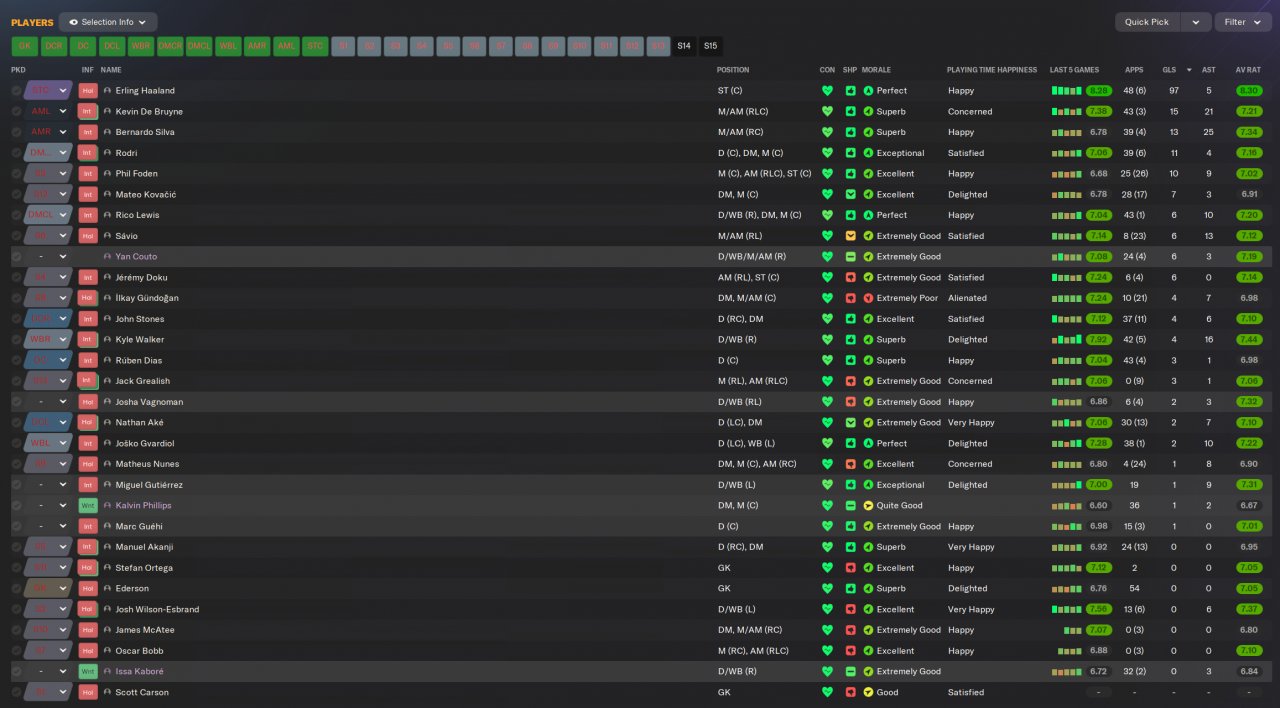Toggle the picked checkmark for Marc Guéhi
The image size is (1280, 708).
coord(16,526)
